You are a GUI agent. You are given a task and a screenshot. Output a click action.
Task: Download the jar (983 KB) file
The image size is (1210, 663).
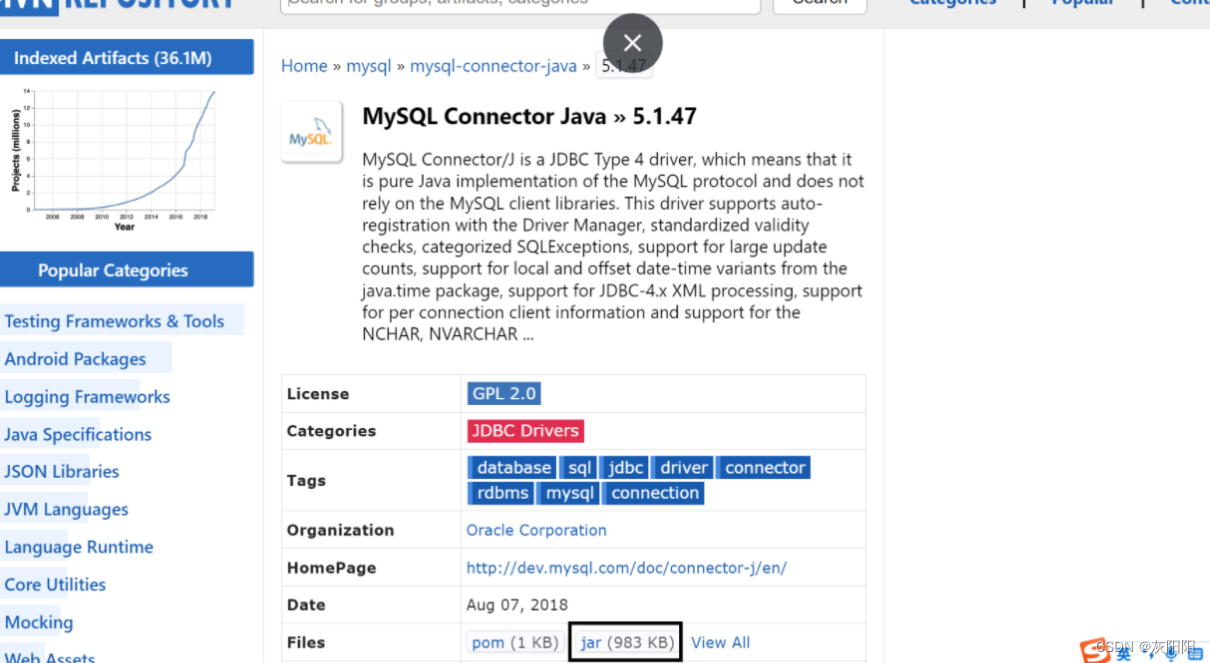(x=624, y=642)
